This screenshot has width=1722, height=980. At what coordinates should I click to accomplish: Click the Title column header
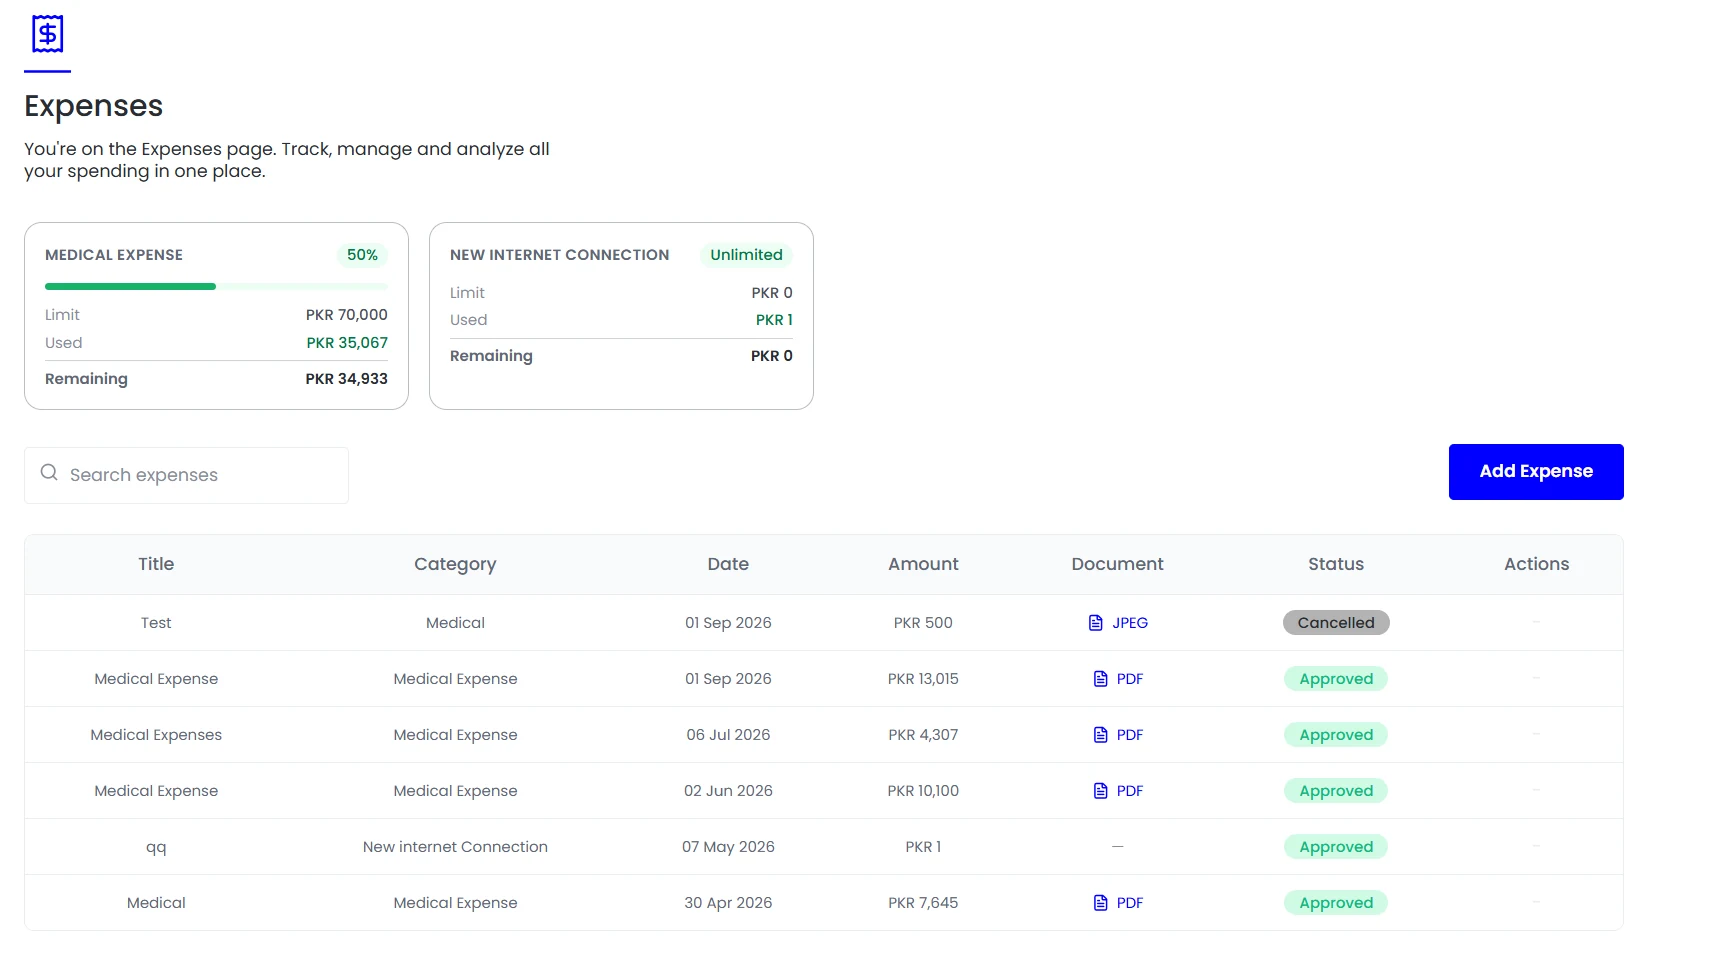pos(156,564)
